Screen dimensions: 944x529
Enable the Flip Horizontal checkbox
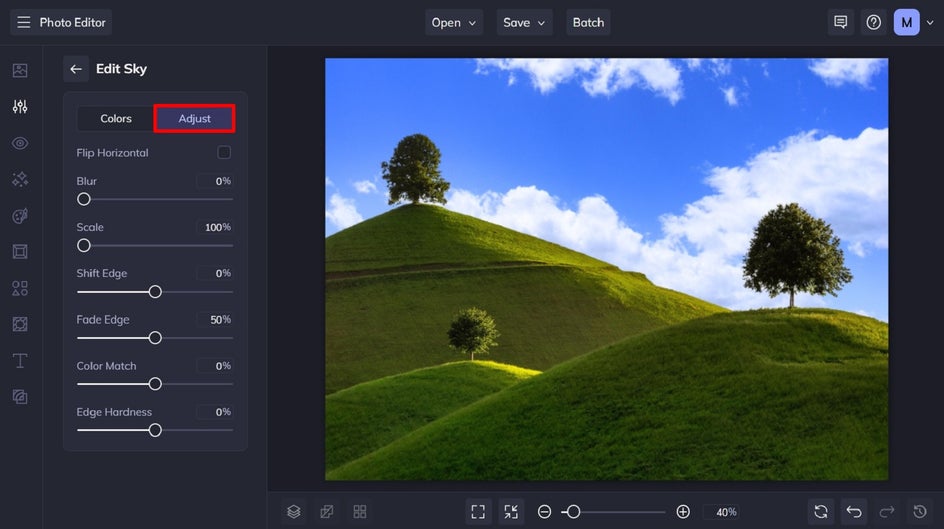point(224,152)
